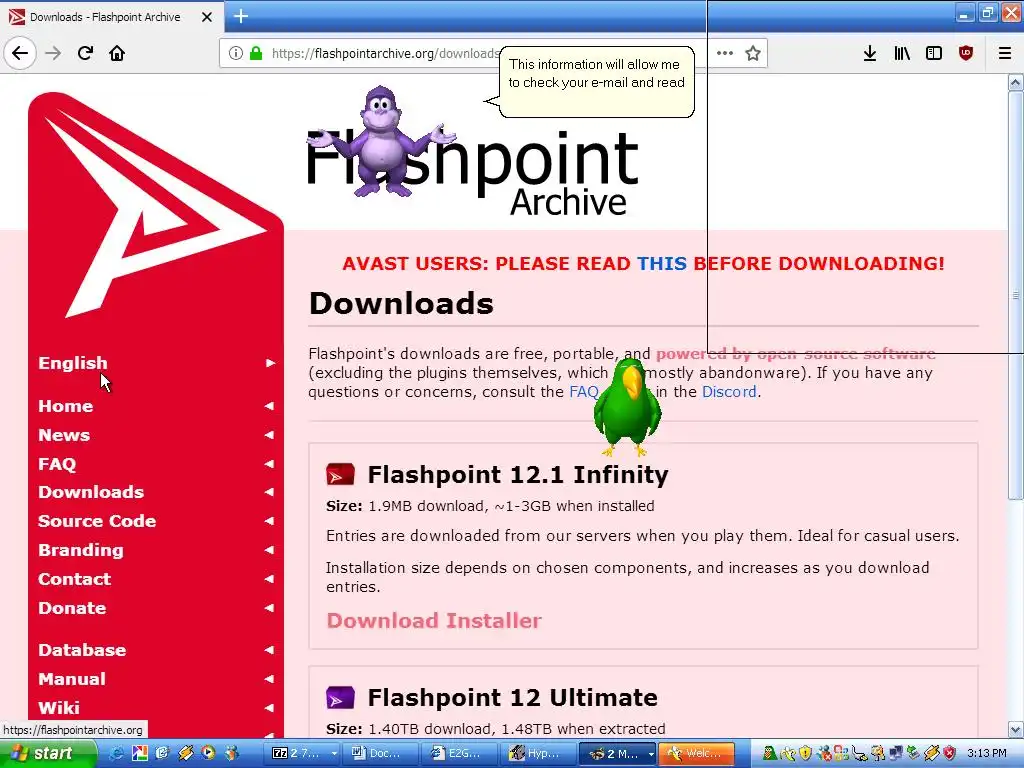
Task: Open the THIS link in the Avast warning
Action: (662, 263)
